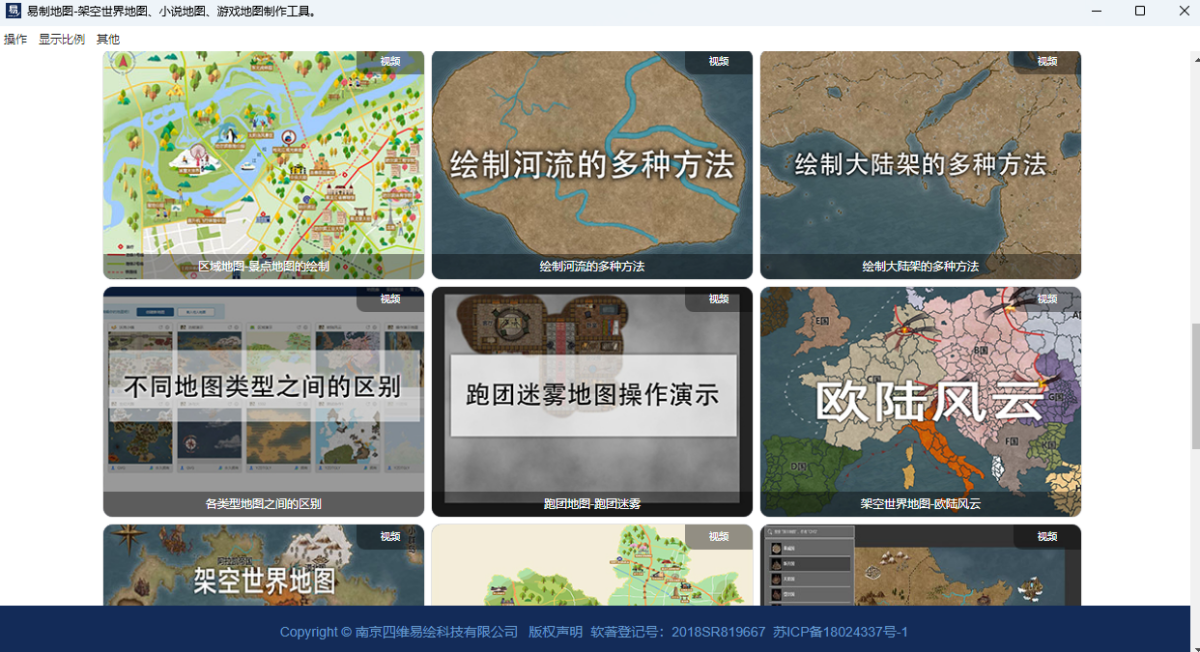
Task: Click 视频 badge on 欧陆风云 card
Action: [1046, 299]
